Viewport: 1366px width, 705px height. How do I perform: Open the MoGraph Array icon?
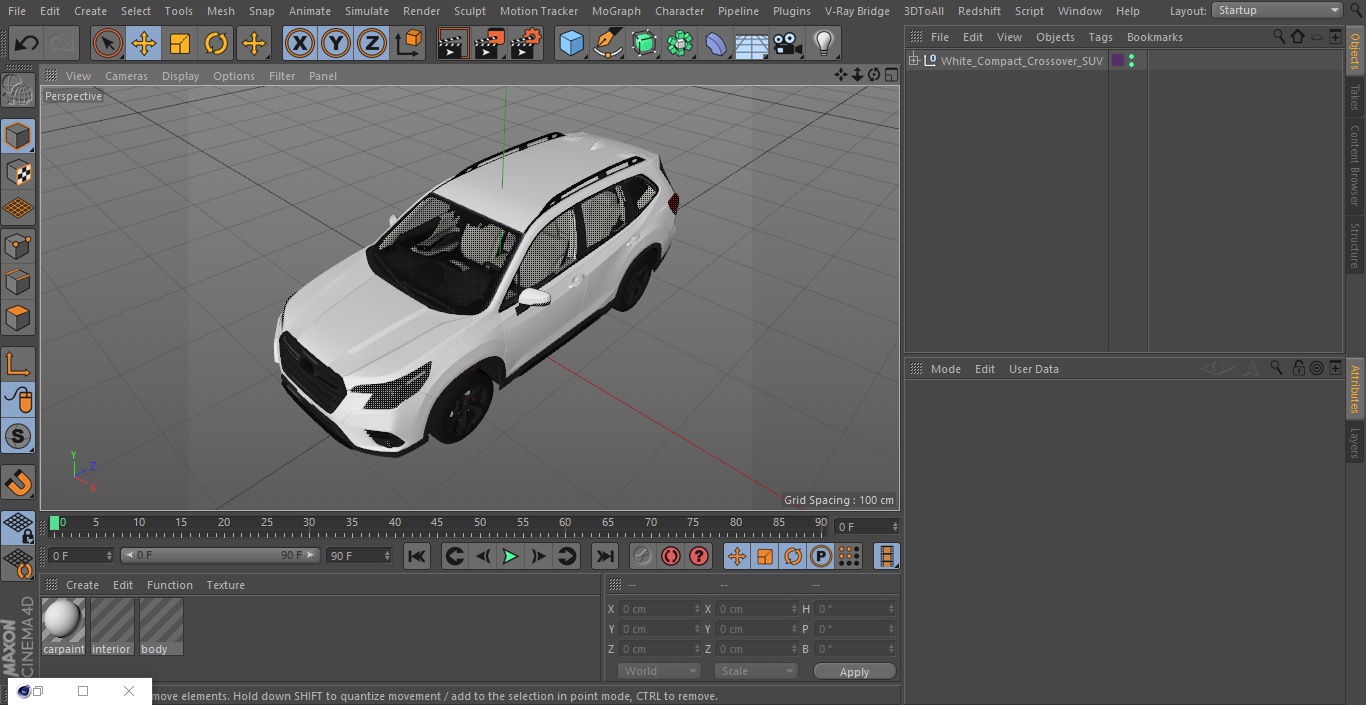click(x=680, y=43)
